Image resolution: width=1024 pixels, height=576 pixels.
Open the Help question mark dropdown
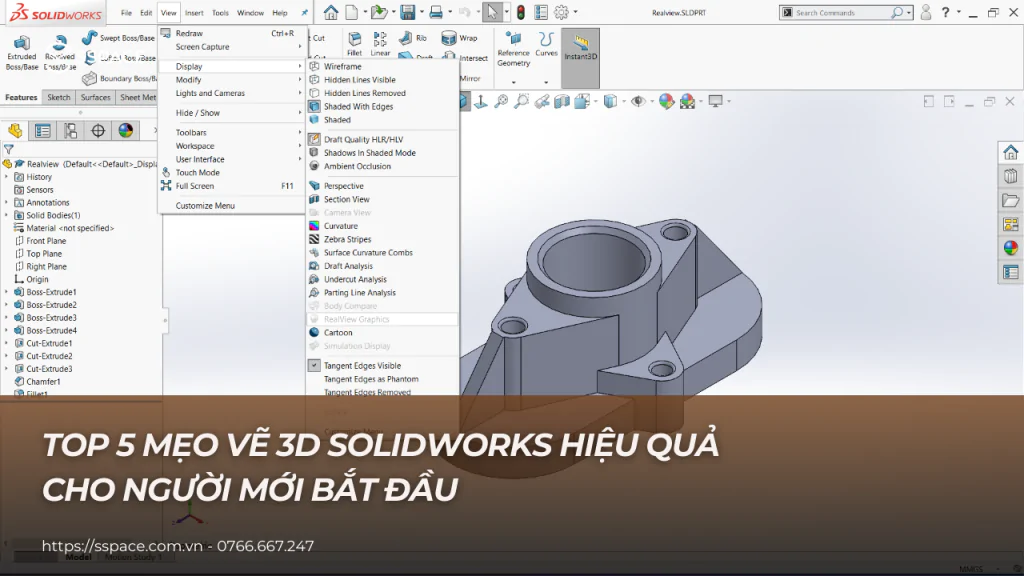pos(959,12)
